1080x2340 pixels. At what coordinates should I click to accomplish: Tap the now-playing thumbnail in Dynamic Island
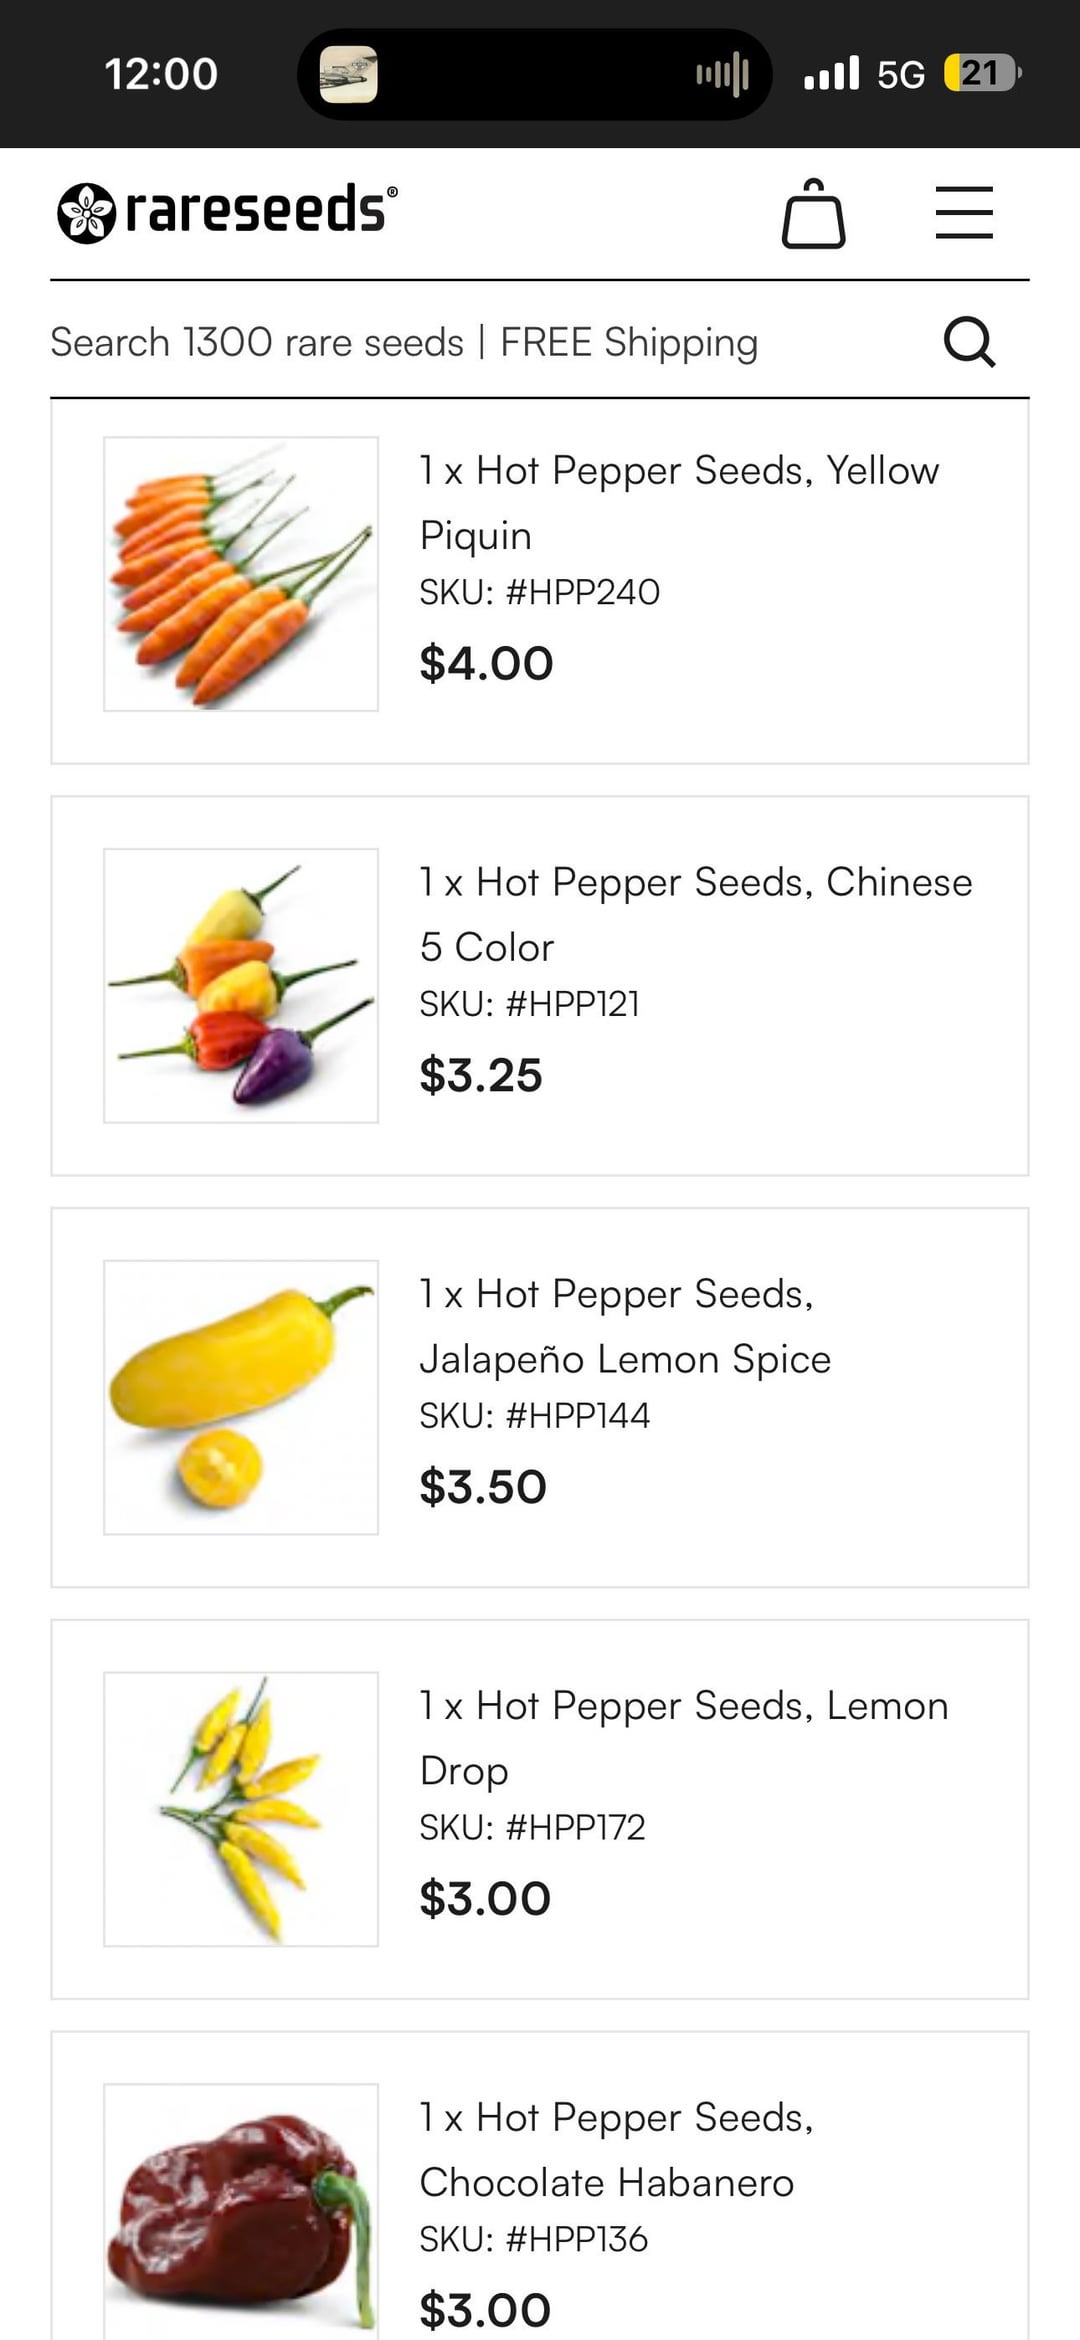coord(348,74)
